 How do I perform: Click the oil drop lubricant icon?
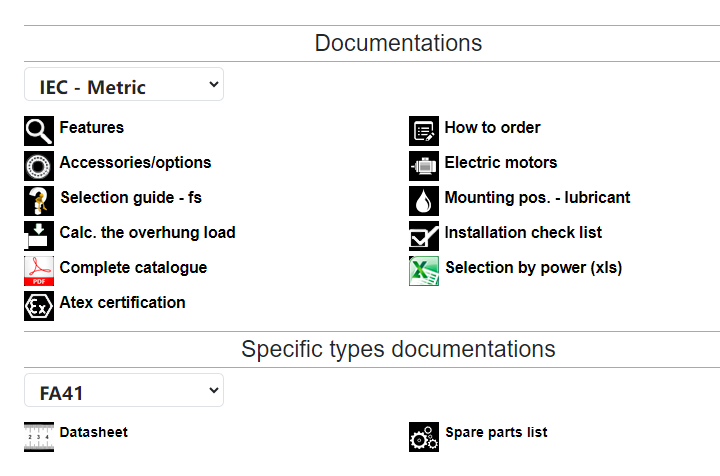tap(424, 201)
